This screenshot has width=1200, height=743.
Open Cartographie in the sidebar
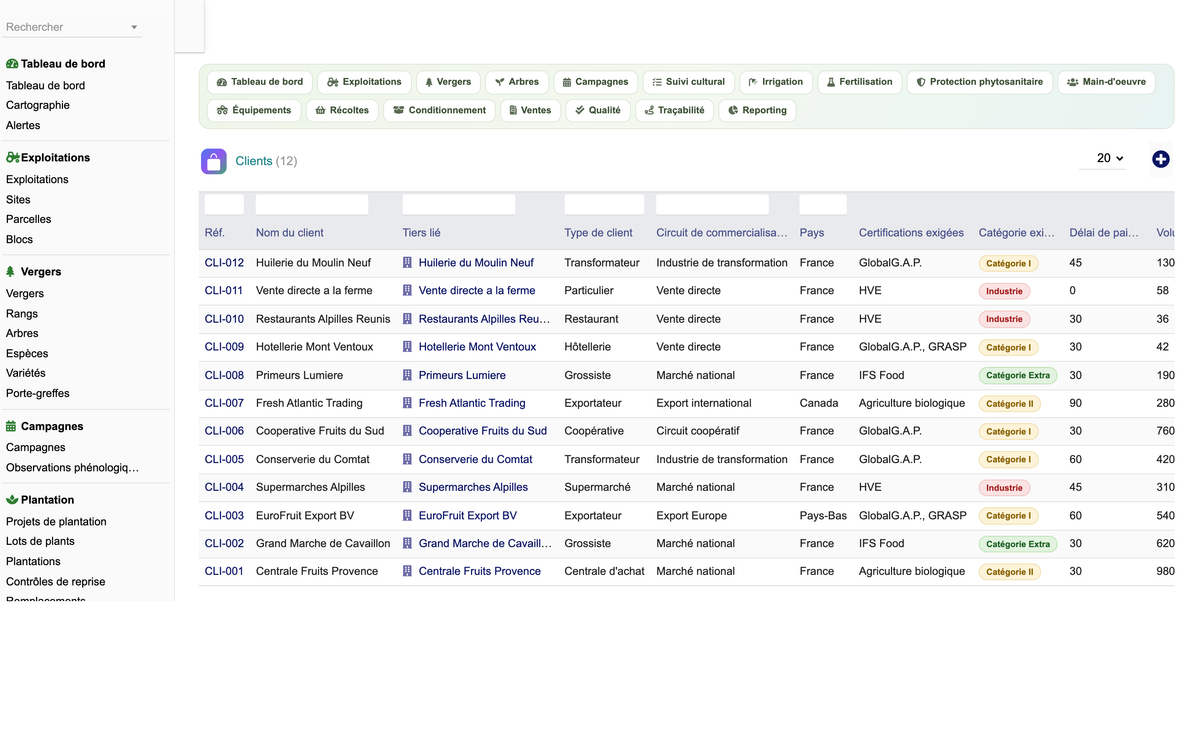(x=38, y=105)
